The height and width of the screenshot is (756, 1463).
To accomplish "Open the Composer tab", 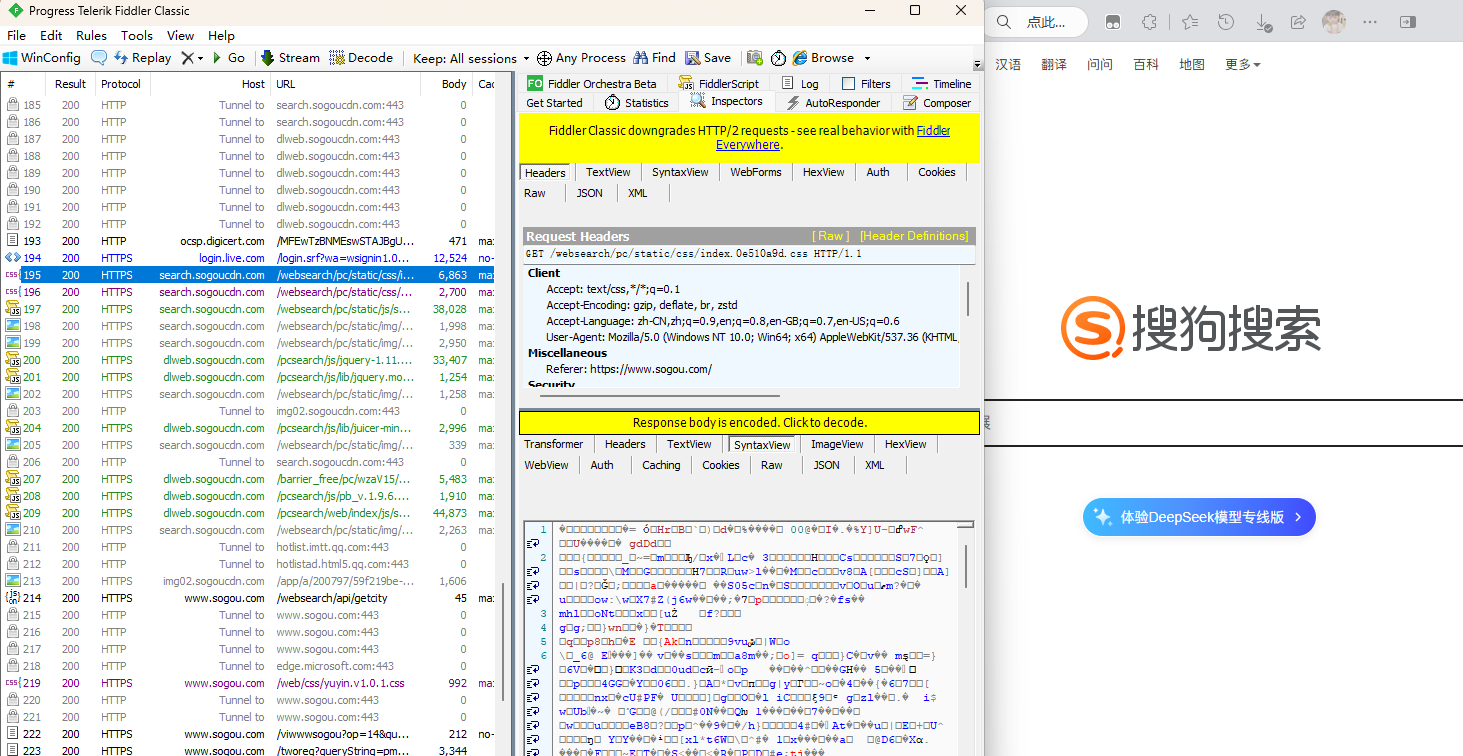I will coord(937,102).
